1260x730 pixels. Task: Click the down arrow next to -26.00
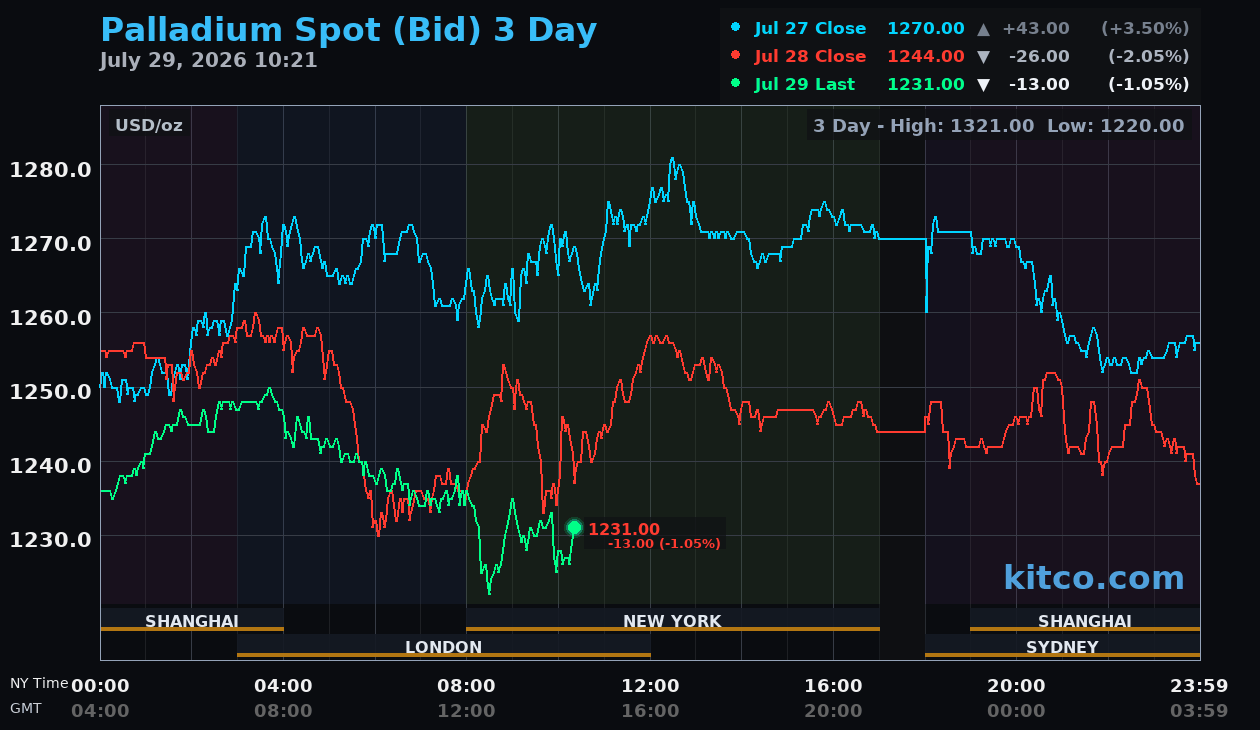click(x=983, y=57)
